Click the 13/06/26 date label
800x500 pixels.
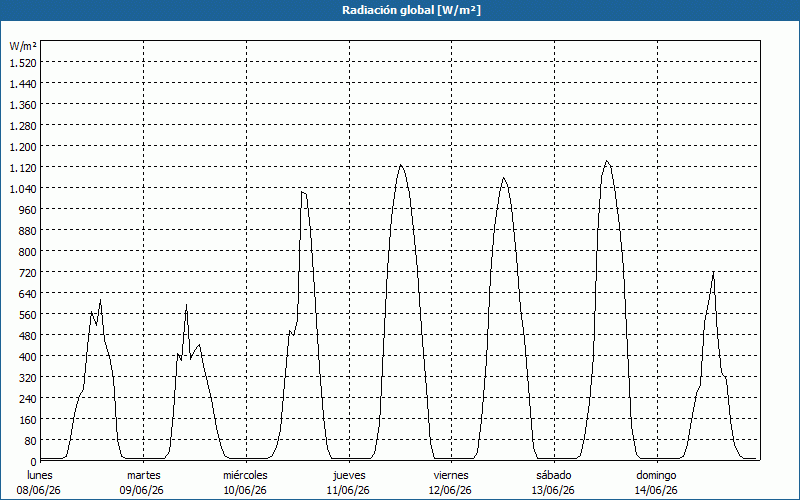(553, 490)
